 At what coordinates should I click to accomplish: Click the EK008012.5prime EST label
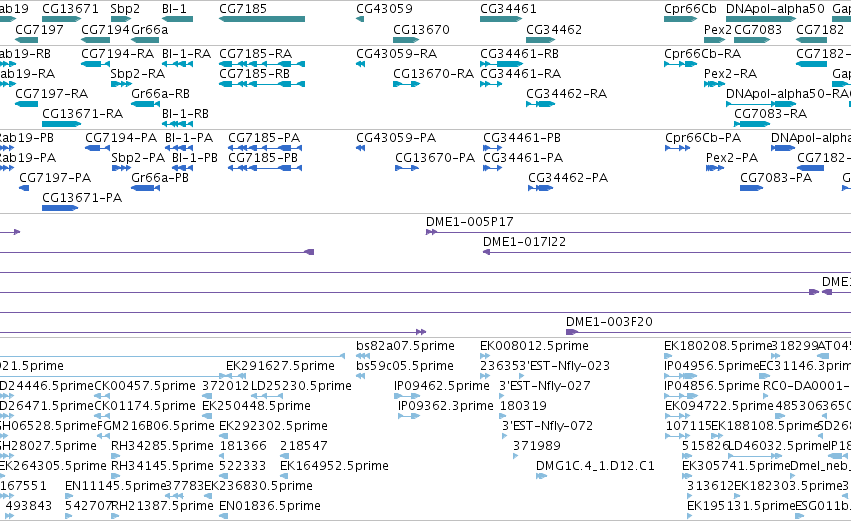(535, 346)
